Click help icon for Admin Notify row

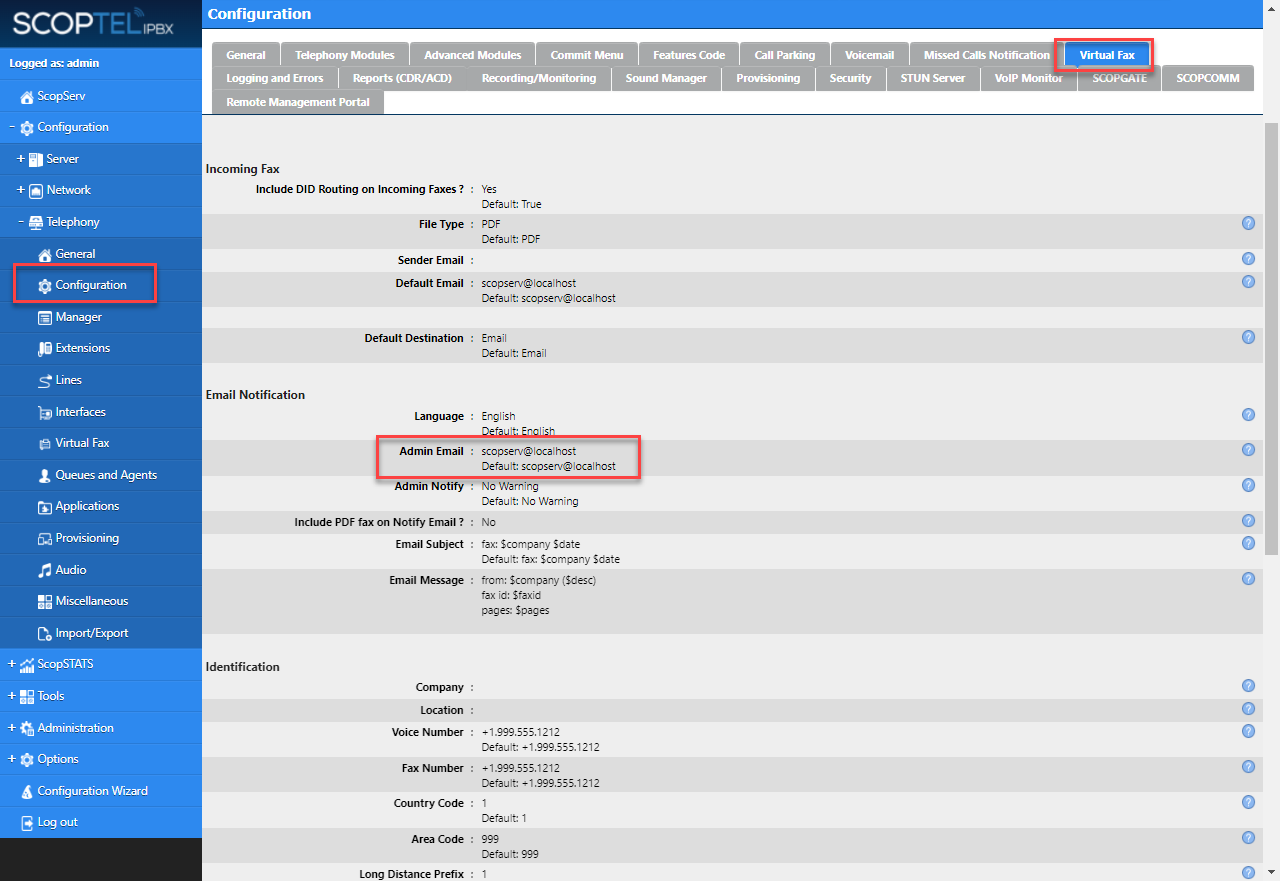tap(1248, 485)
